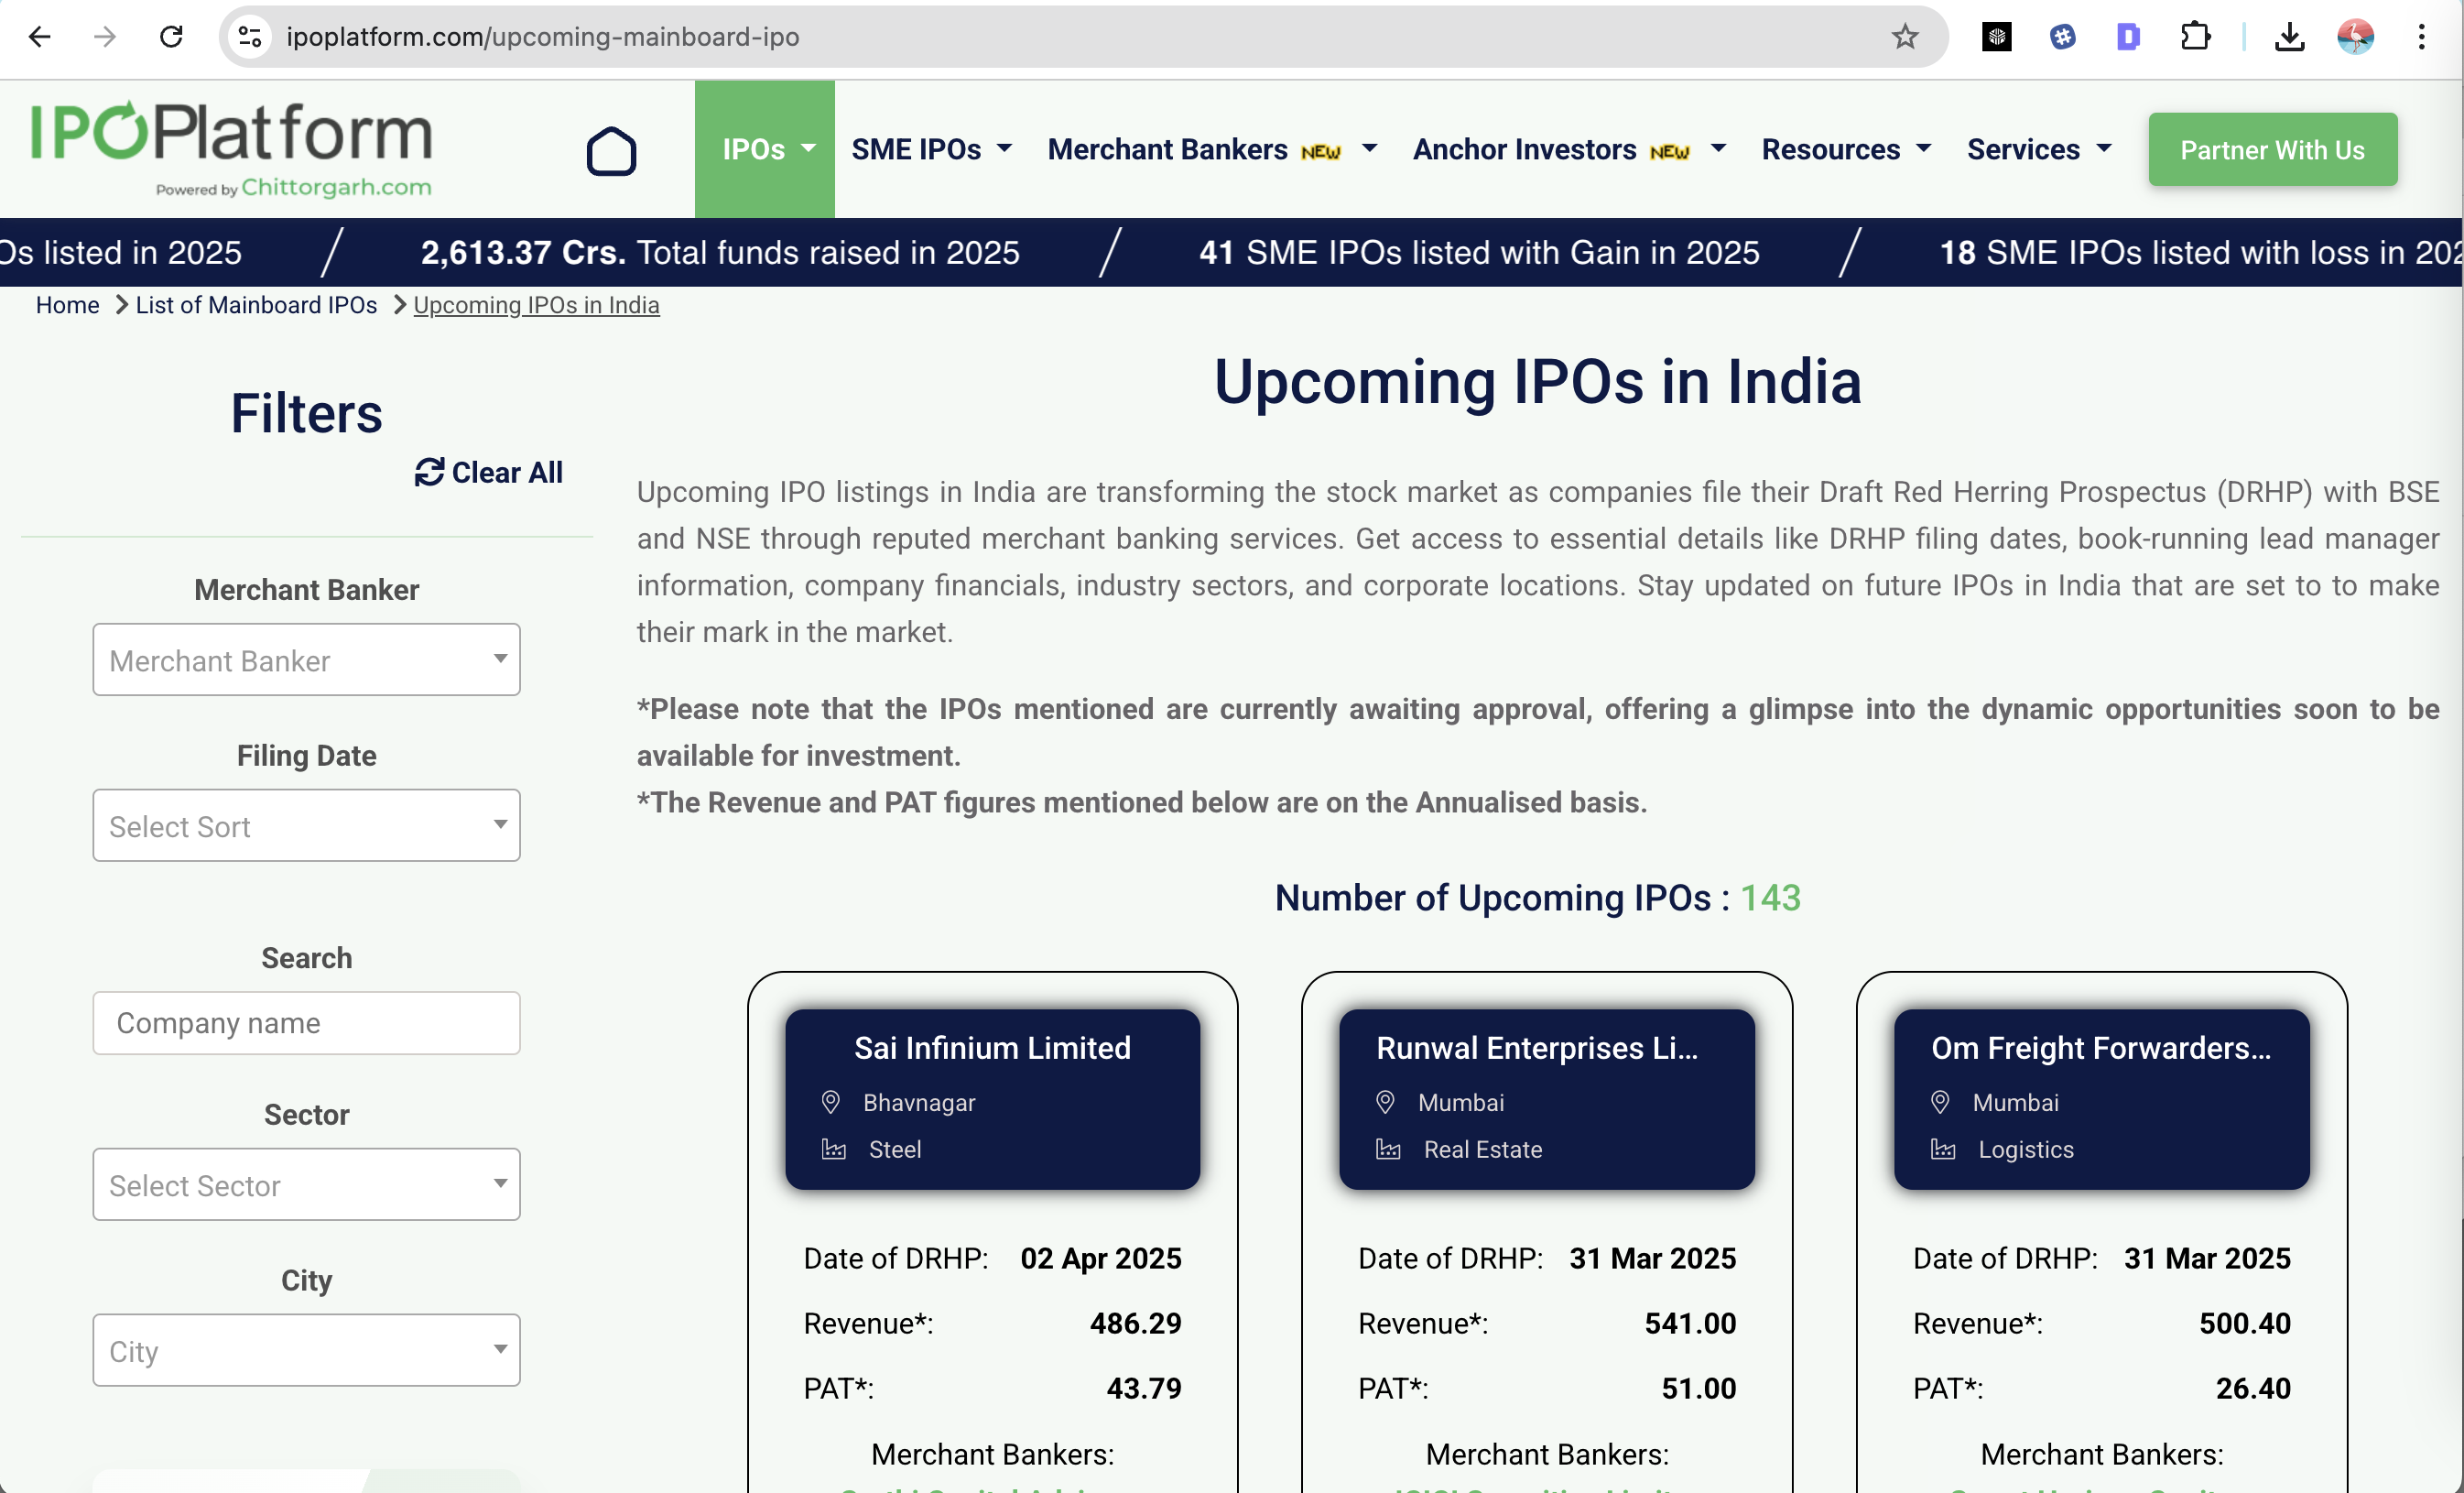Click the Bhavnagar location text
2464x1493 pixels.
[x=919, y=1102]
